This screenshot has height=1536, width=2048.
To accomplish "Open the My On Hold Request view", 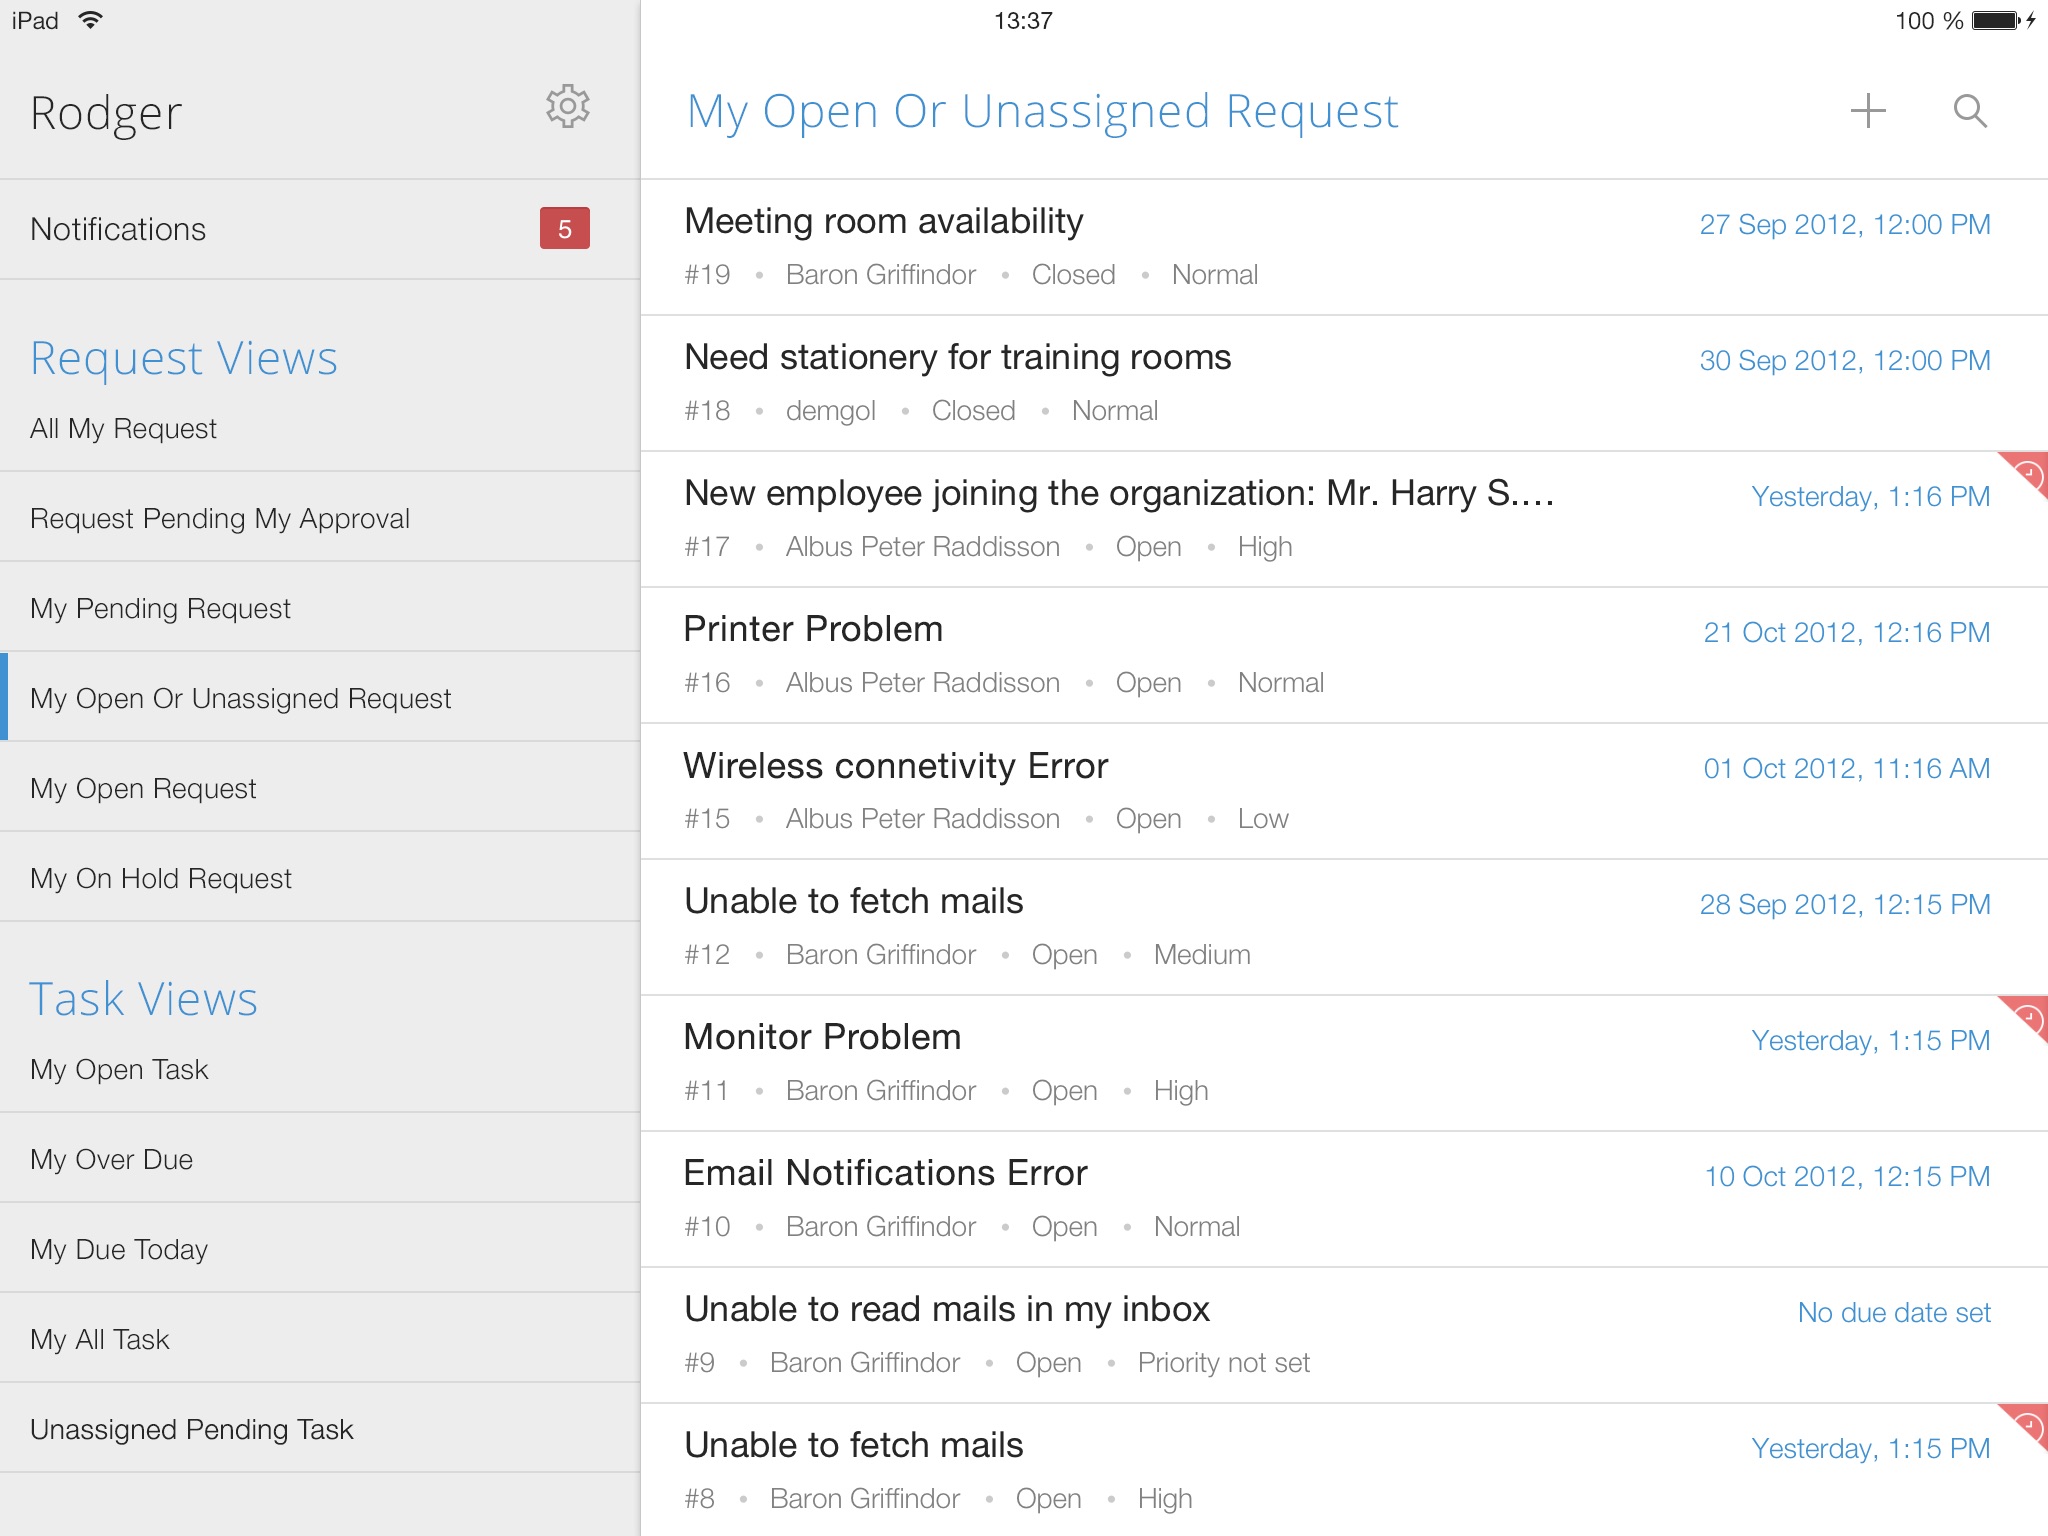I will (320, 878).
